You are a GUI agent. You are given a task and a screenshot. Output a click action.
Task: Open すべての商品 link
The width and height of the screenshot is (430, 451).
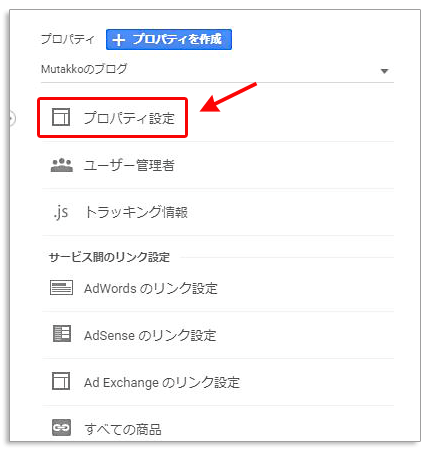coord(217,429)
